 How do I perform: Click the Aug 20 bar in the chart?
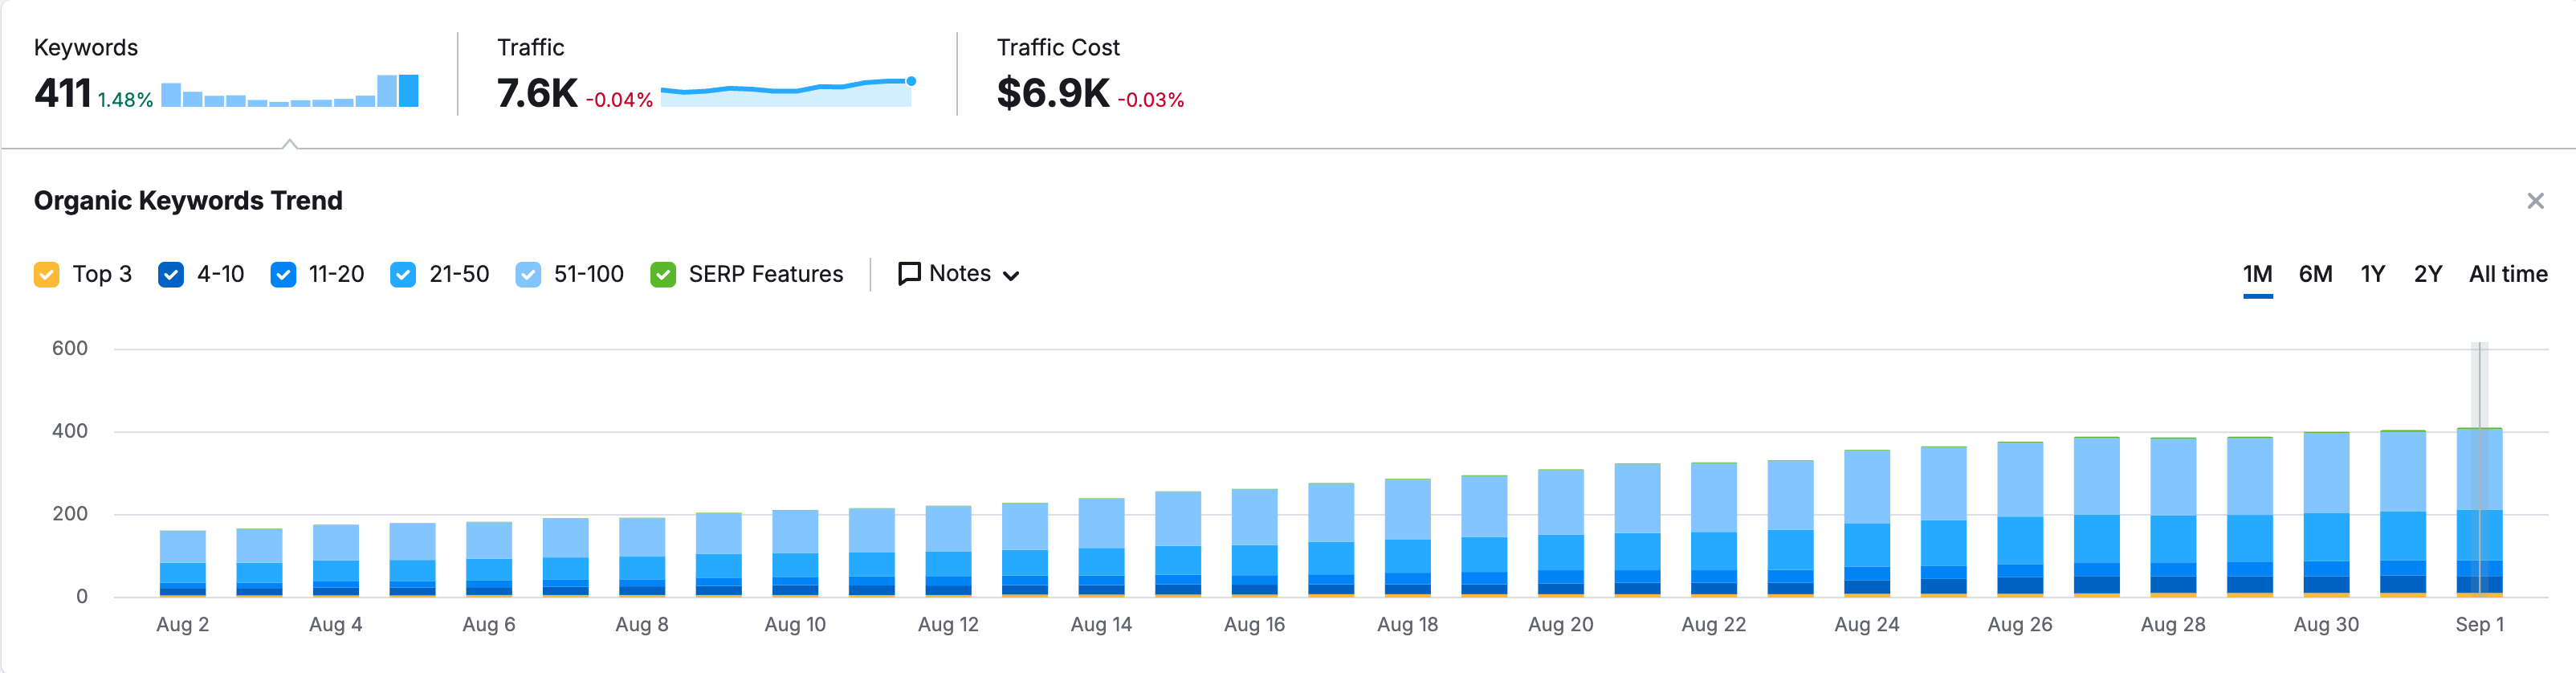pyautogui.click(x=1560, y=533)
